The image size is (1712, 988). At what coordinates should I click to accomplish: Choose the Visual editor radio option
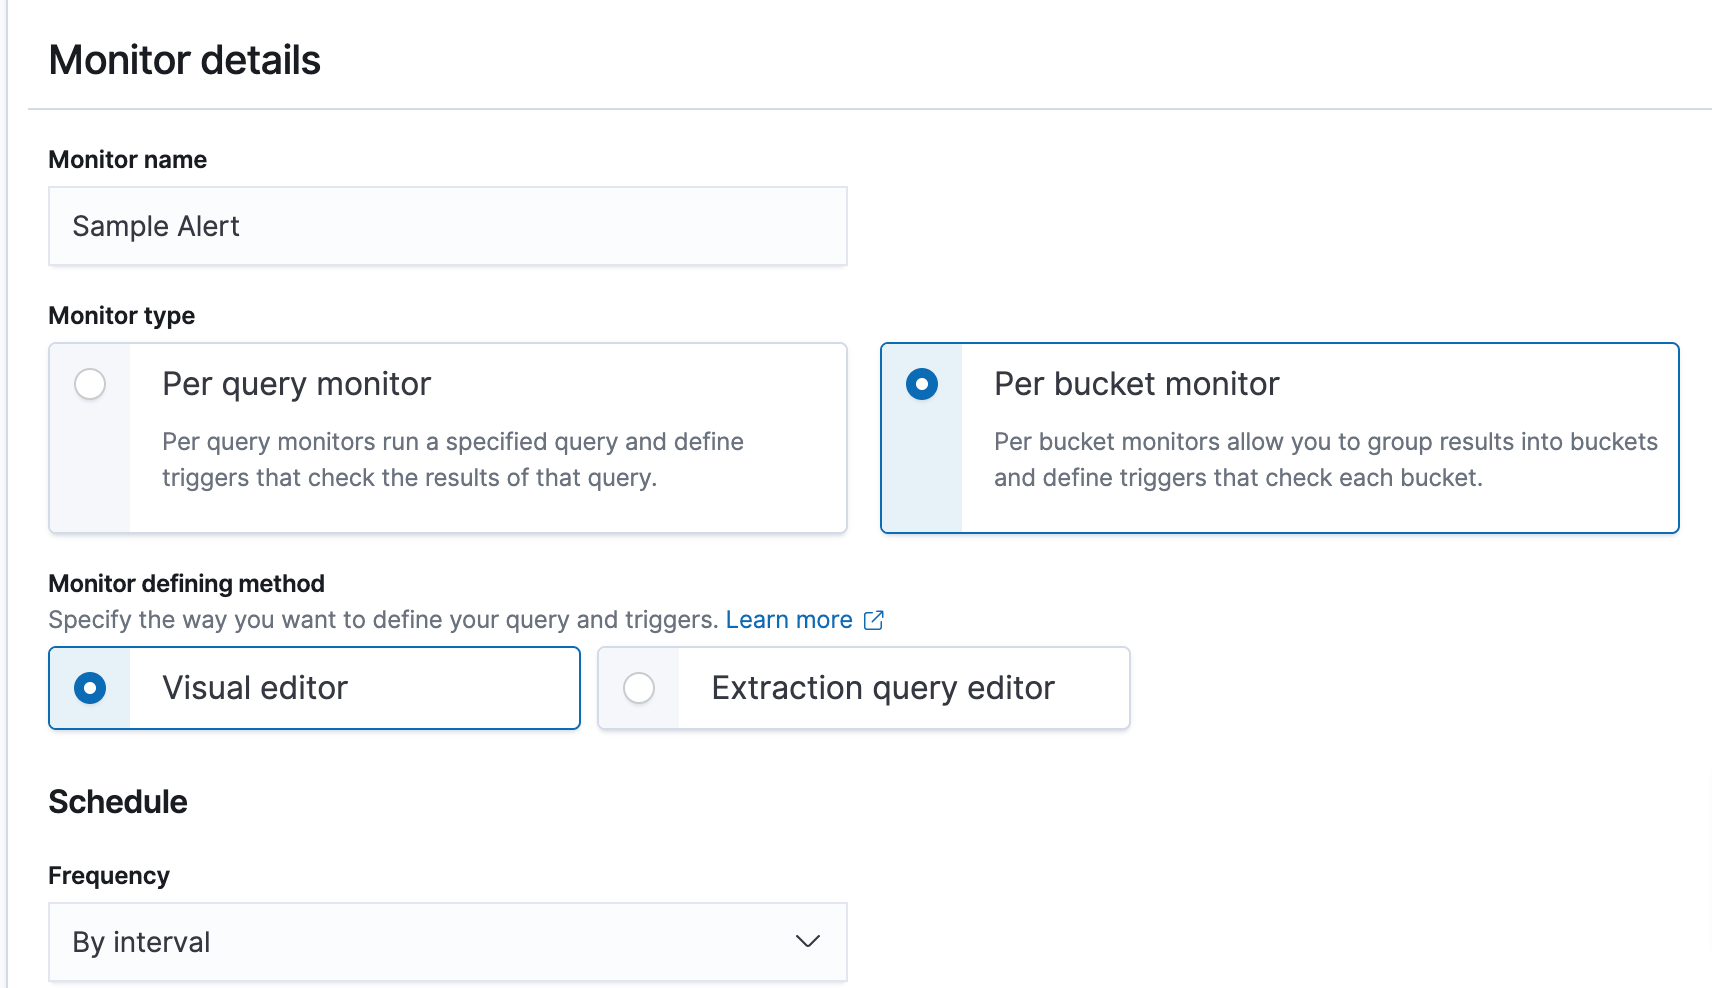pyautogui.click(x=90, y=688)
